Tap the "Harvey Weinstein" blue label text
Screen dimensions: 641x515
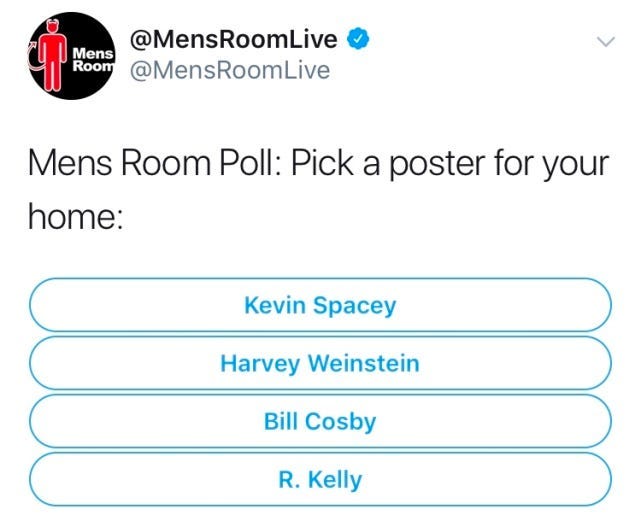point(320,363)
